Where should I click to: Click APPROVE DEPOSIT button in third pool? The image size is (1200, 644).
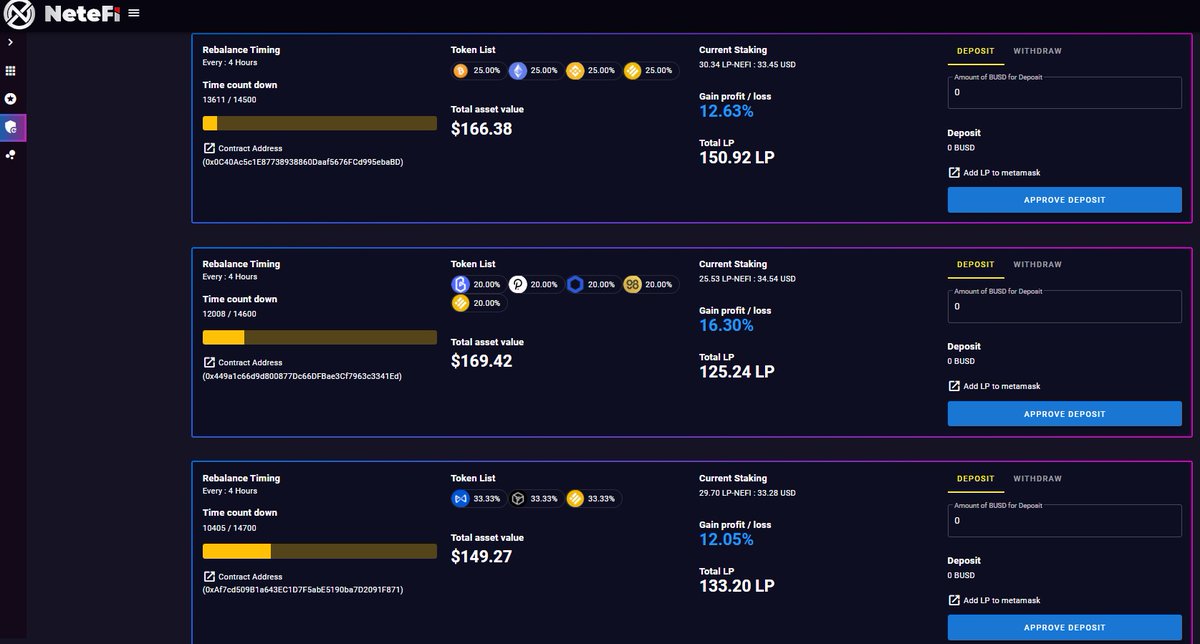coord(1065,628)
